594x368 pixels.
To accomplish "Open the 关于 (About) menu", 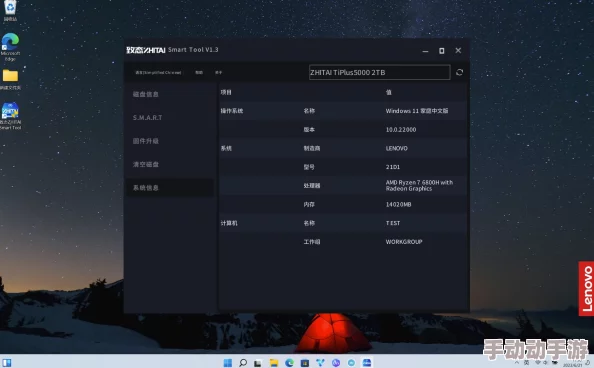I will pyautogui.click(x=219, y=72).
